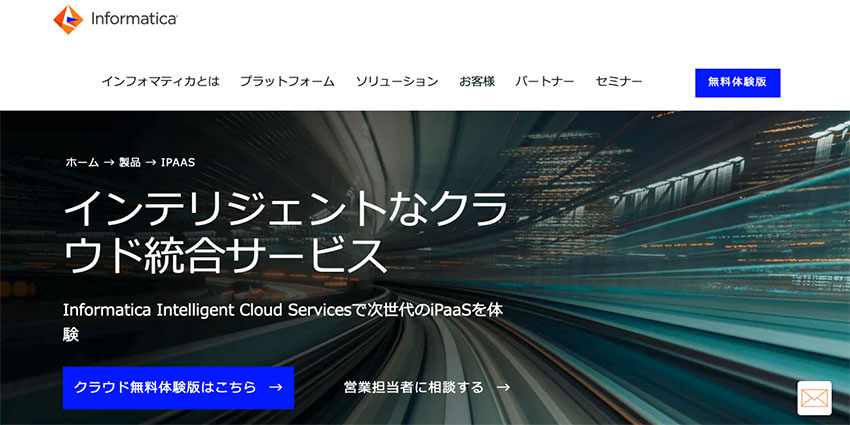Select the お客様 menu item
This screenshot has width=850, height=425.
point(477,82)
